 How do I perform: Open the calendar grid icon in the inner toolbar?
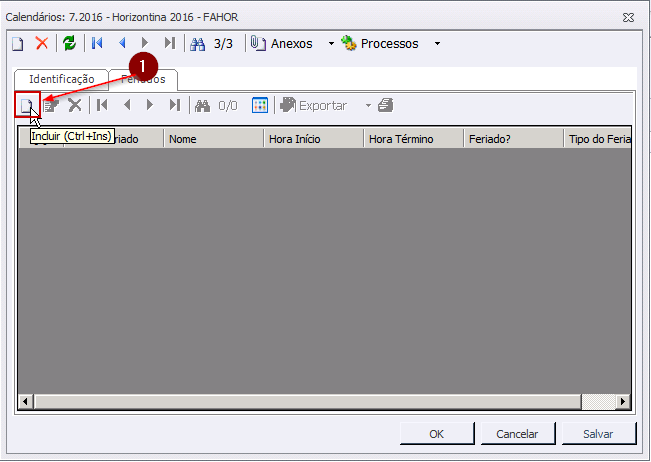(259, 105)
